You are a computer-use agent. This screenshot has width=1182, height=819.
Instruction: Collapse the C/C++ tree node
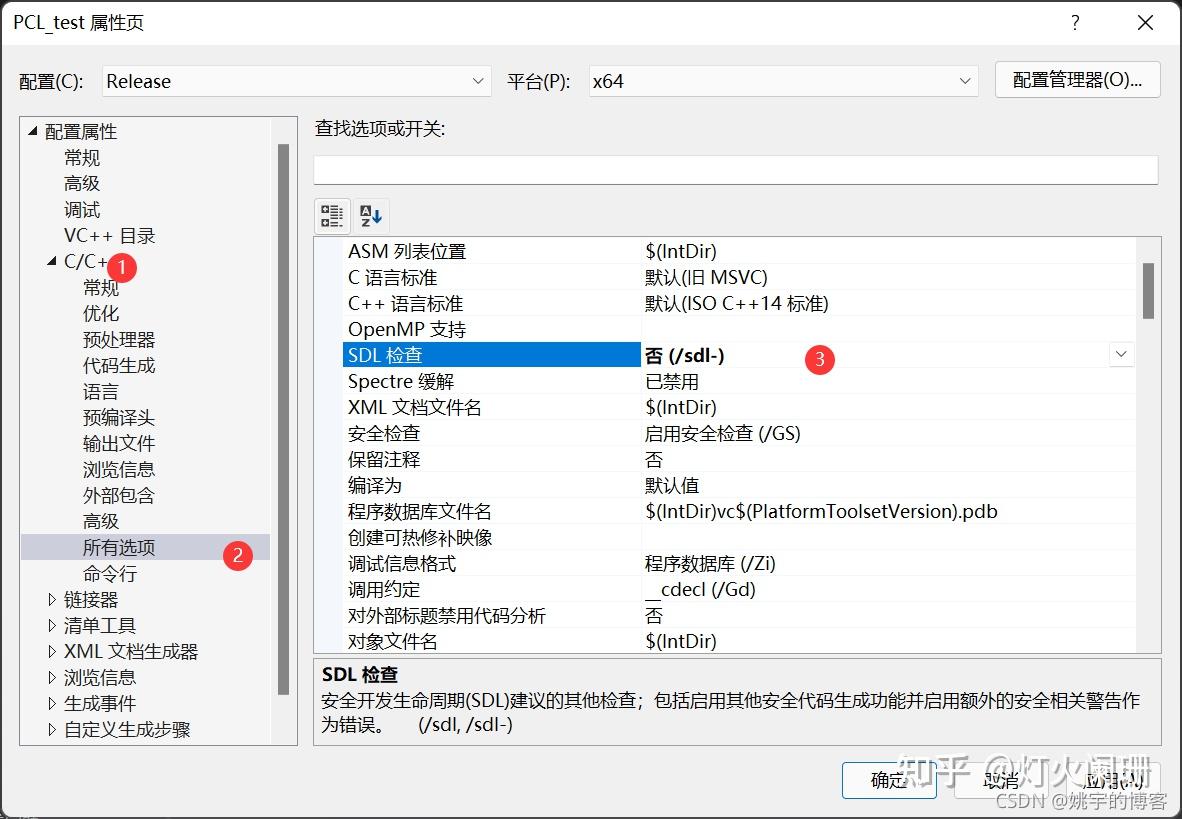click(x=51, y=261)
